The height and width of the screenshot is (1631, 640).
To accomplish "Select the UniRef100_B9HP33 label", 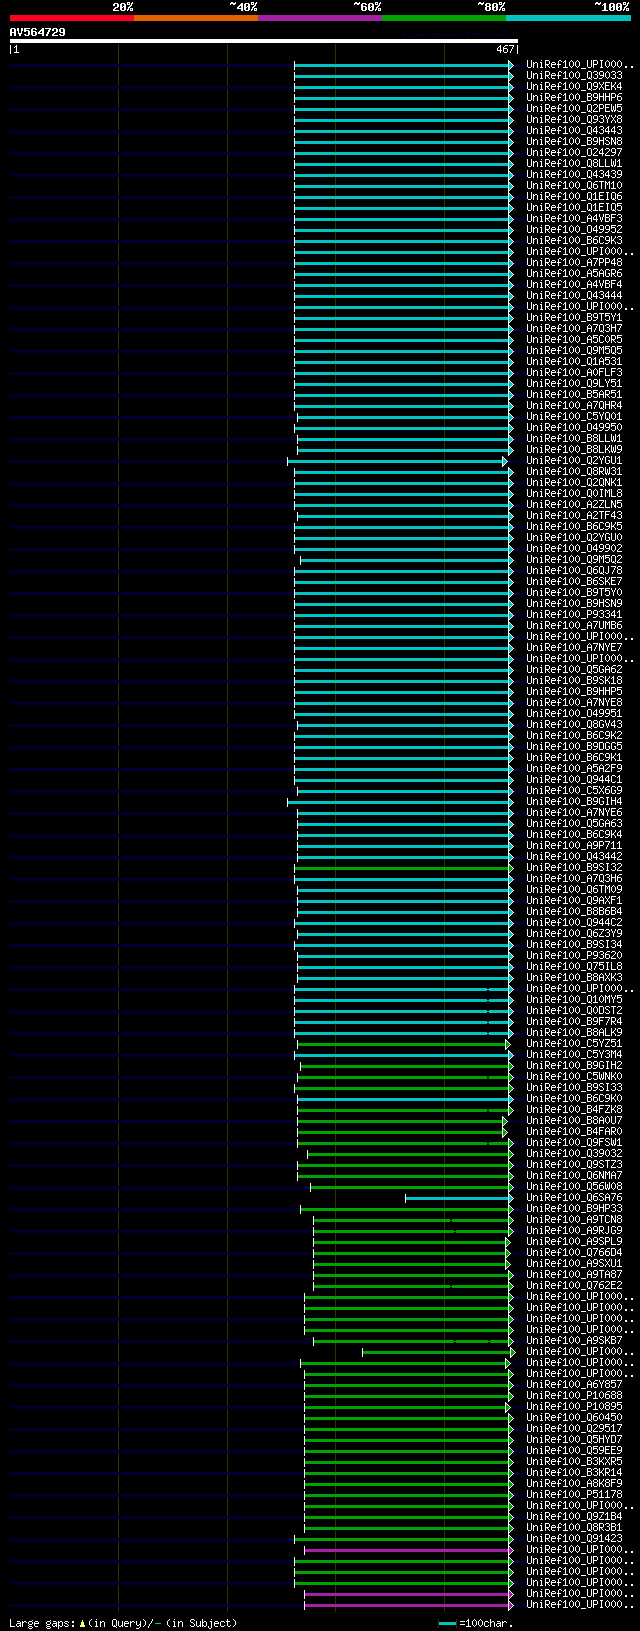I will [x=574, y=1208].
